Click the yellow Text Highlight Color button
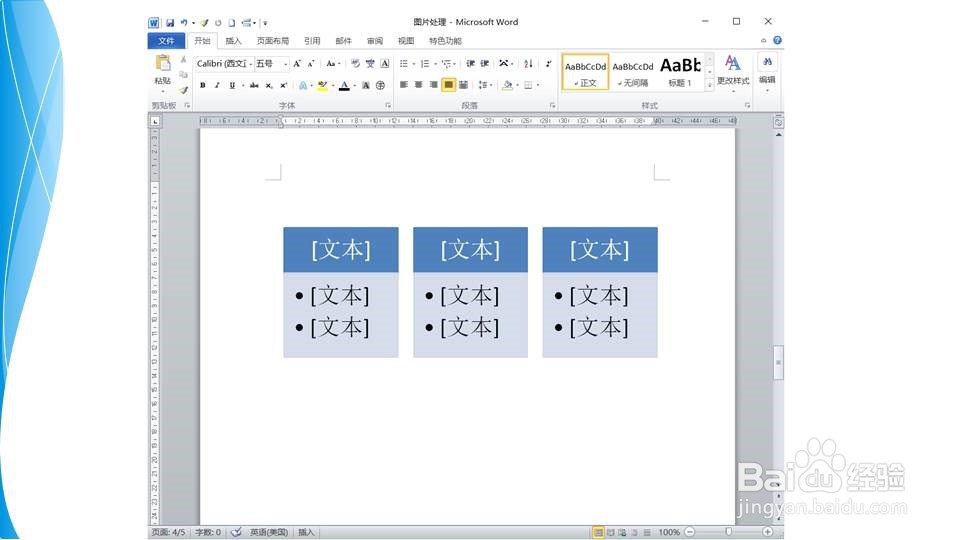This screenshot has height=540, width=960. 323,86
